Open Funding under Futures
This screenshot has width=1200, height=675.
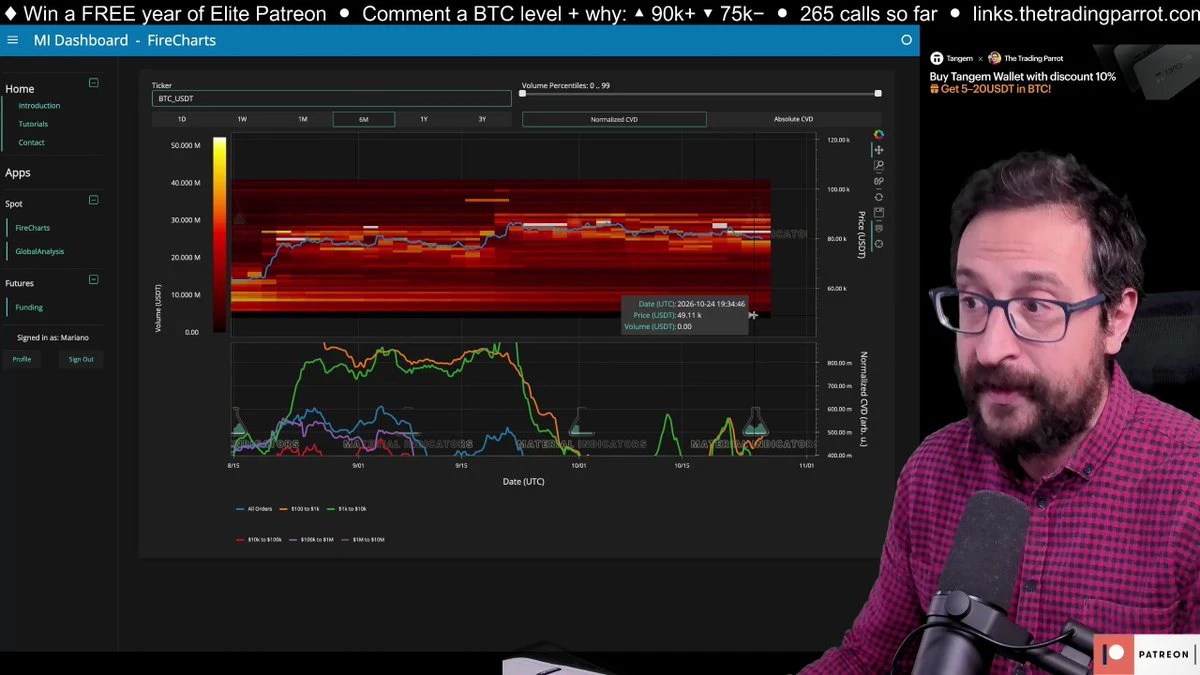pos(29,308)
